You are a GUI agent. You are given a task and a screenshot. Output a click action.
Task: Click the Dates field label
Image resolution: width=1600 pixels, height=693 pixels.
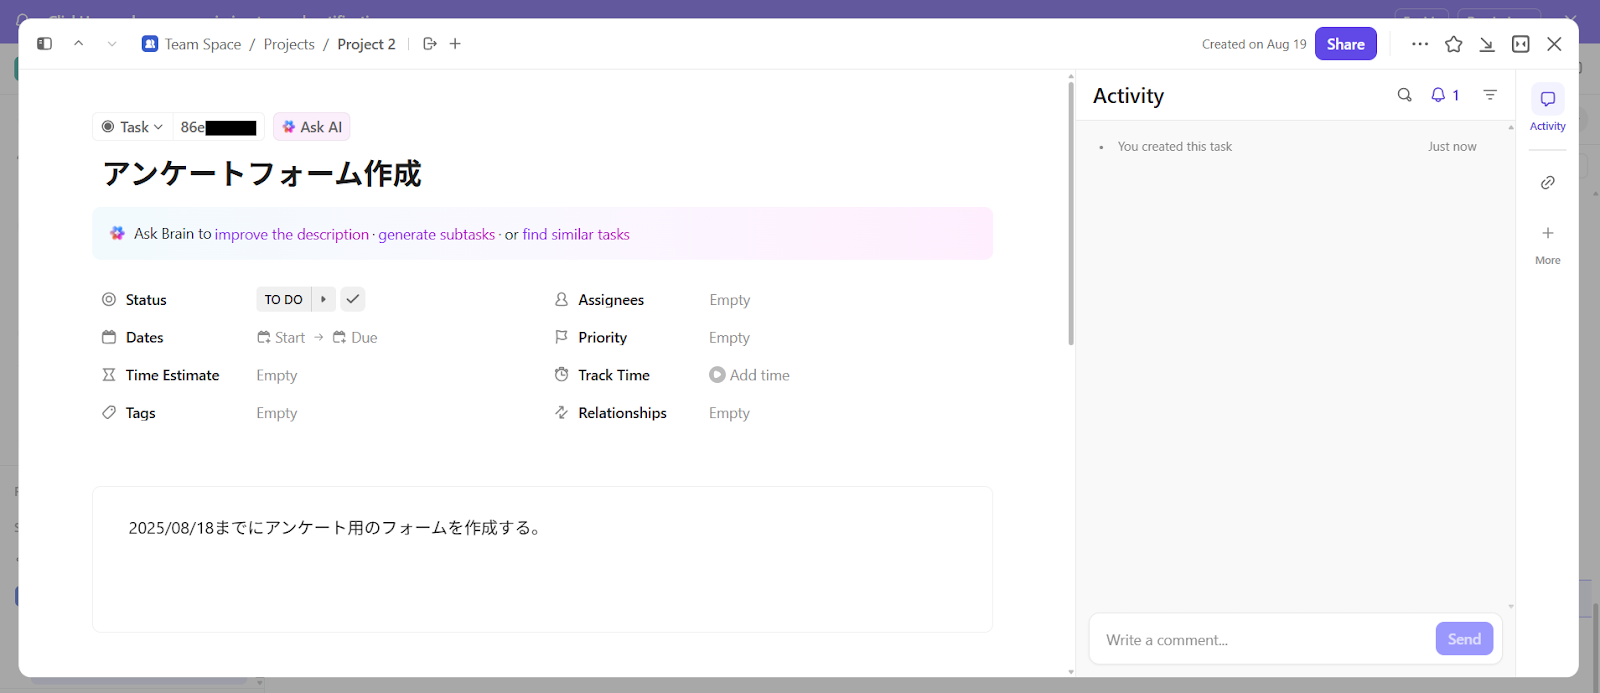[145, 338]
